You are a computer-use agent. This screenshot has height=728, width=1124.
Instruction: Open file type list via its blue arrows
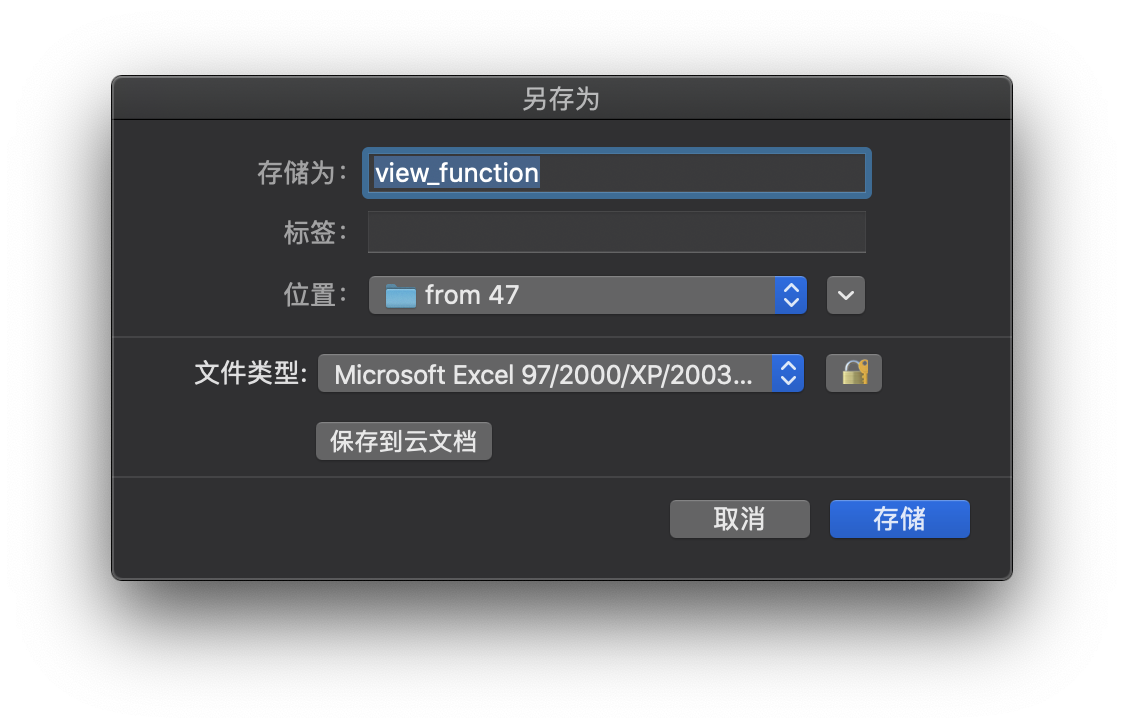788,374
